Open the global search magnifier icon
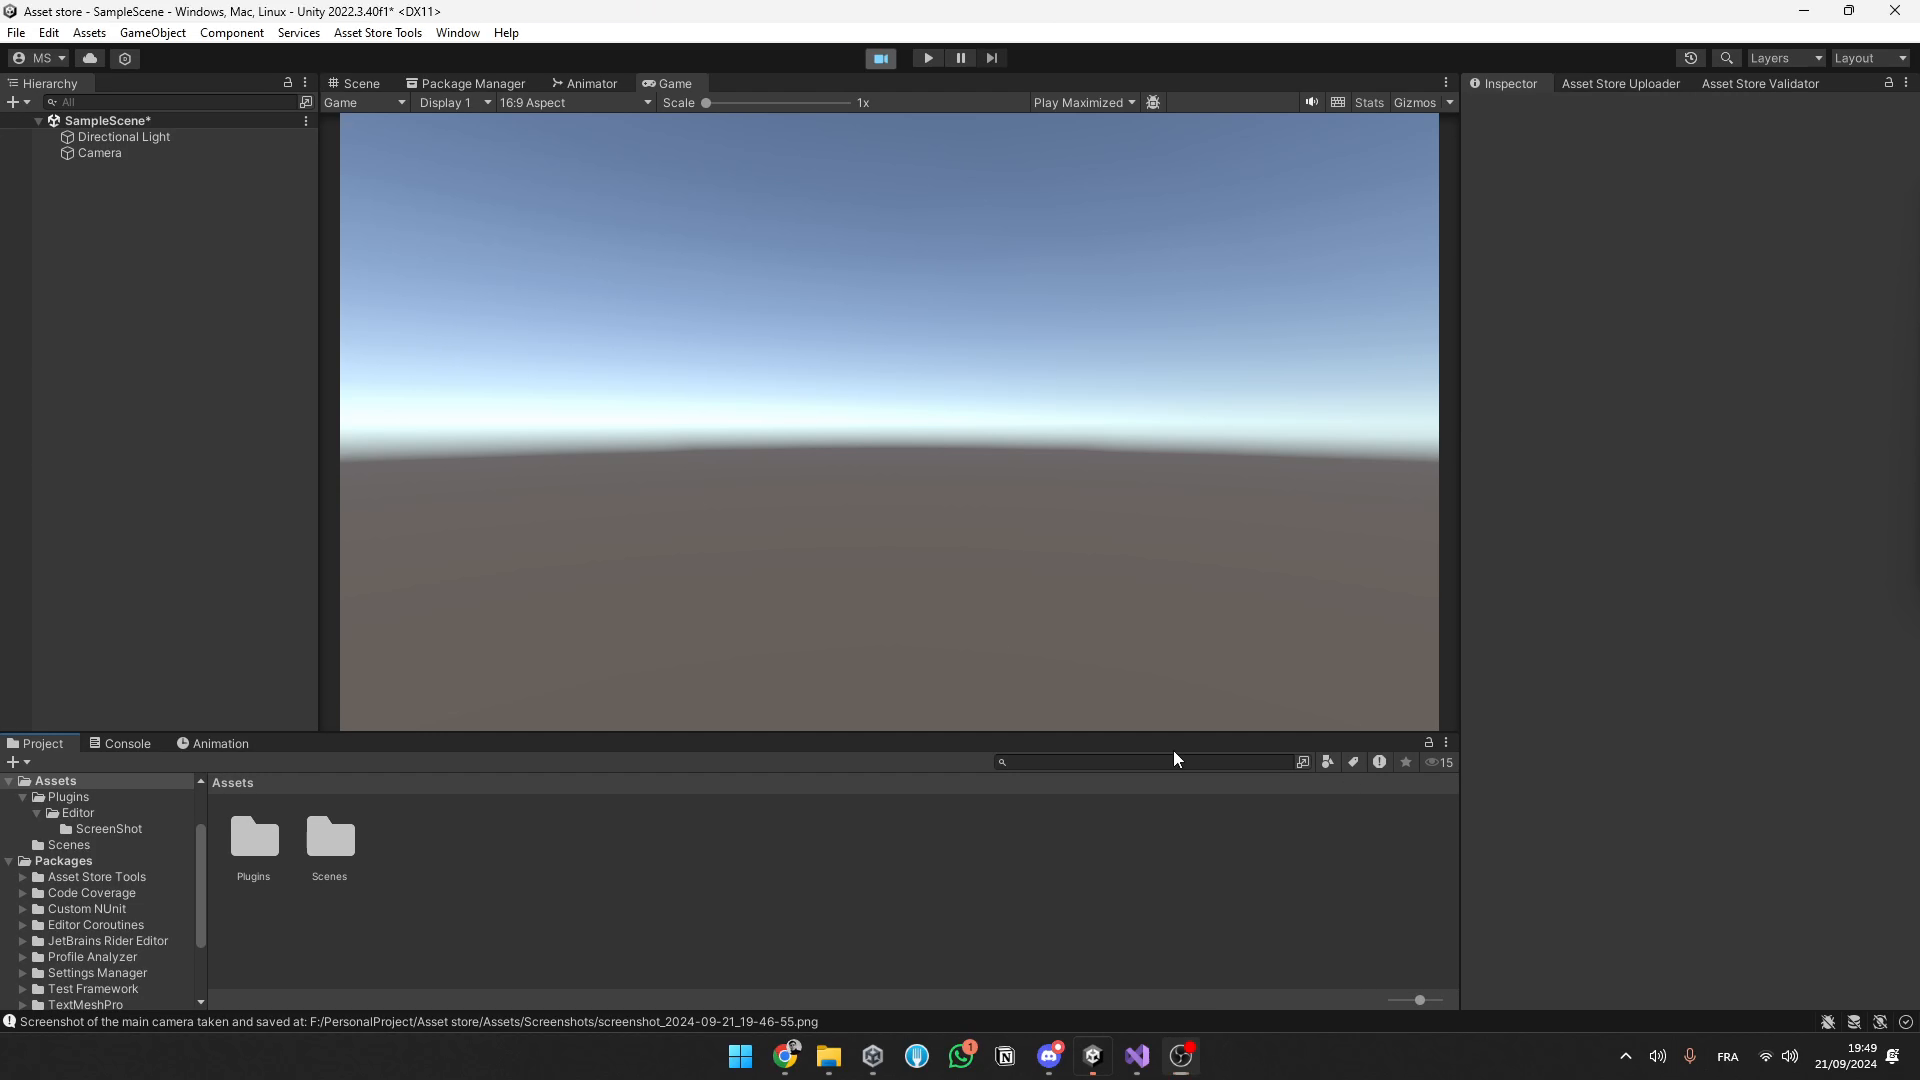1920x1080 pixels. (1726, 58)
